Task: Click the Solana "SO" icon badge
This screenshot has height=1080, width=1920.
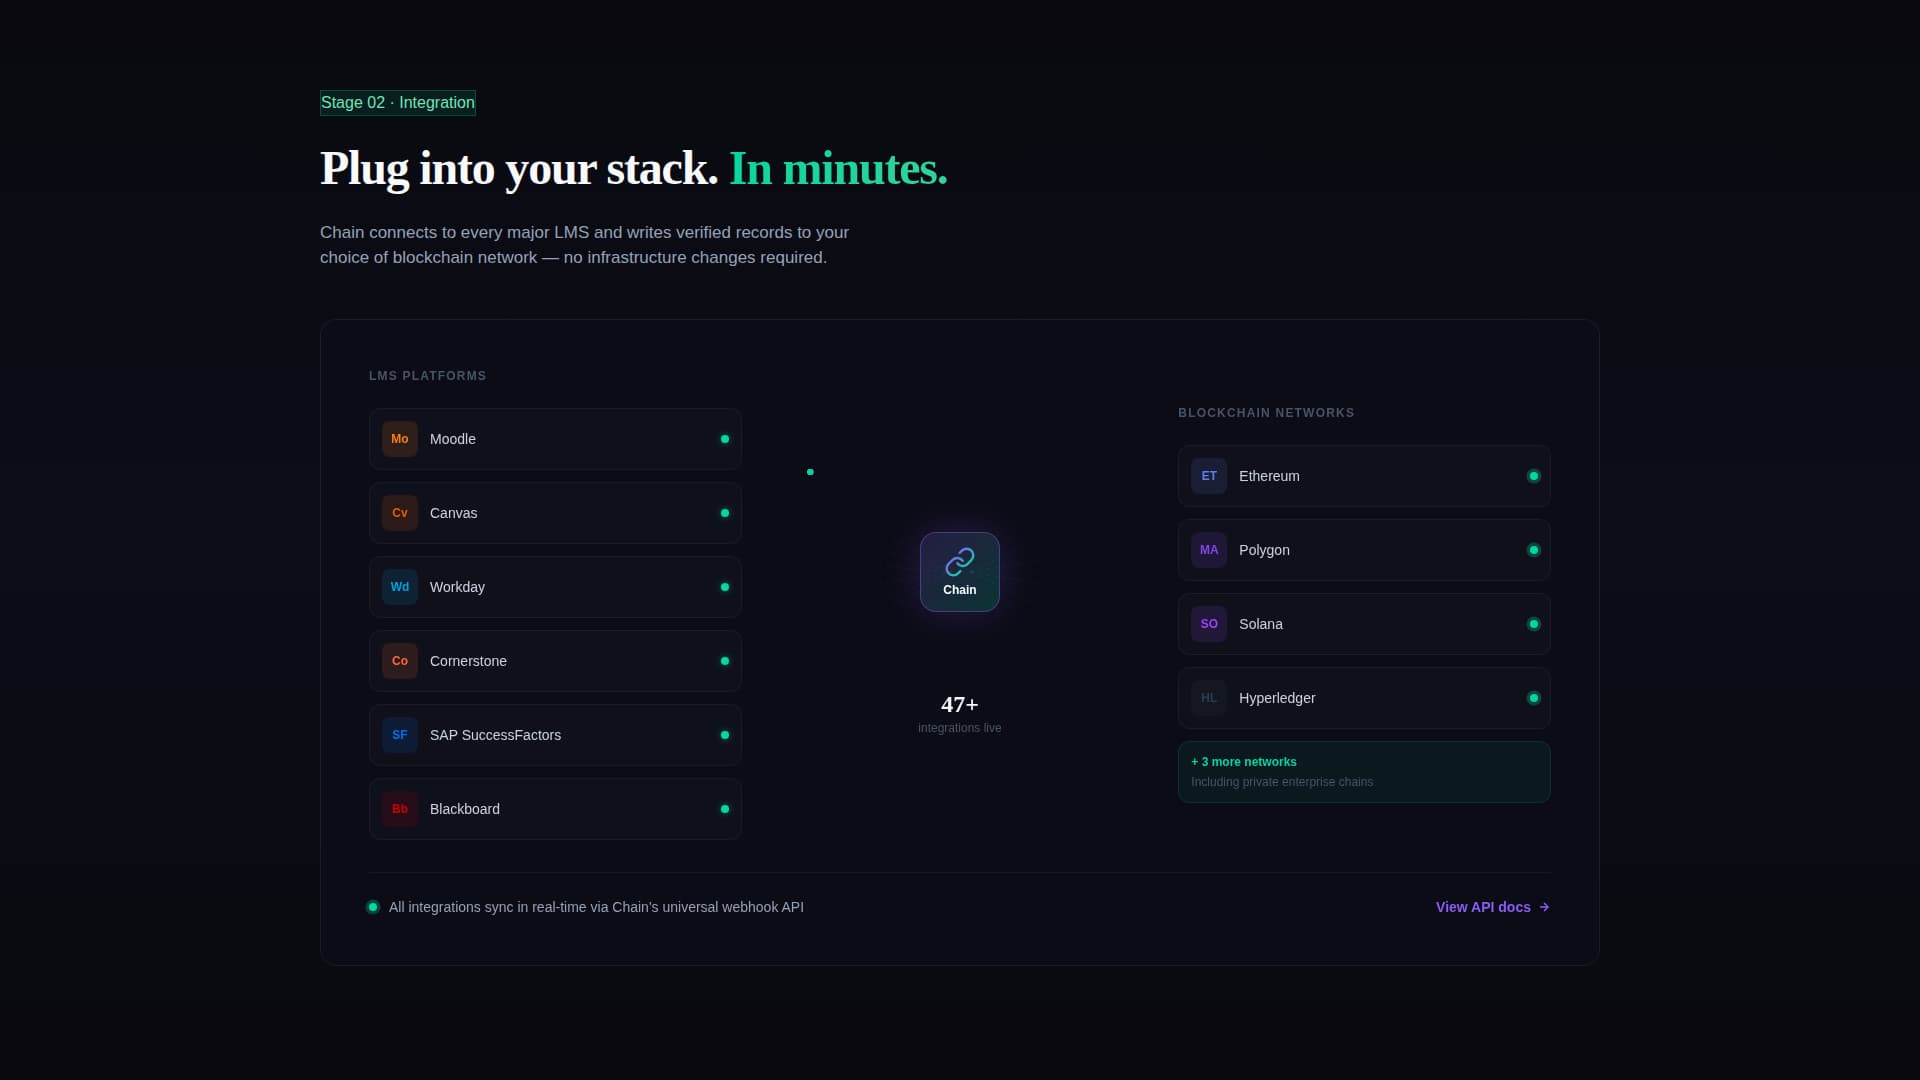Action: click(x=1209, y=624)
